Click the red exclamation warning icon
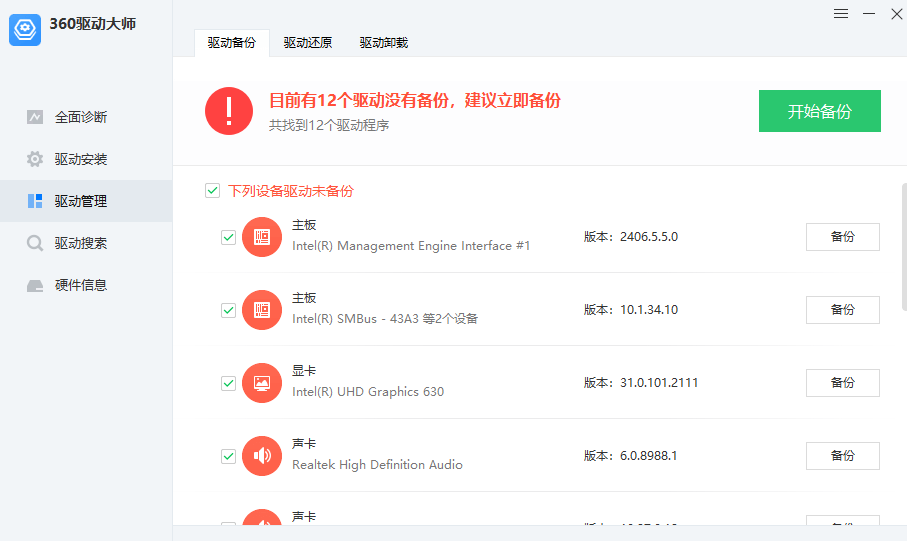 (229, 111)
